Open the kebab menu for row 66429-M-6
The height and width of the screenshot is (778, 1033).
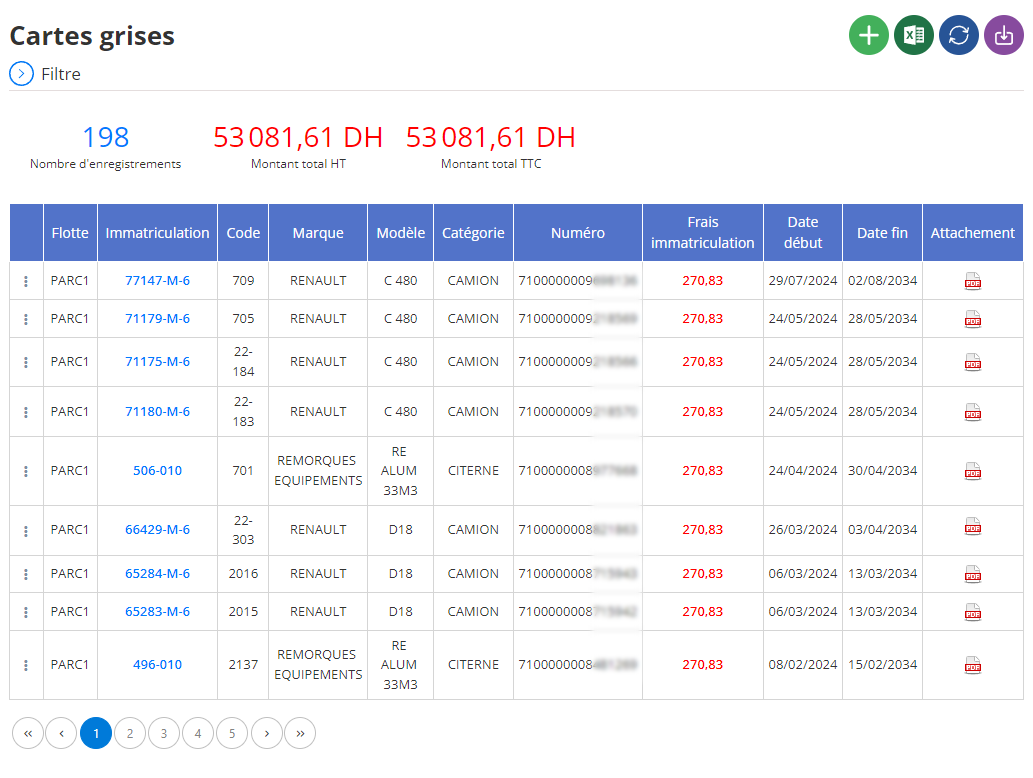pyautogui.click(x=26, y=531)
